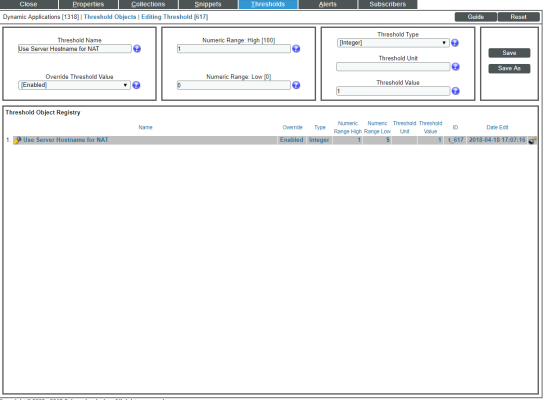Open help icon next to Threshold Value
This screenshot has width=543, height=400.
click(456, 91)
